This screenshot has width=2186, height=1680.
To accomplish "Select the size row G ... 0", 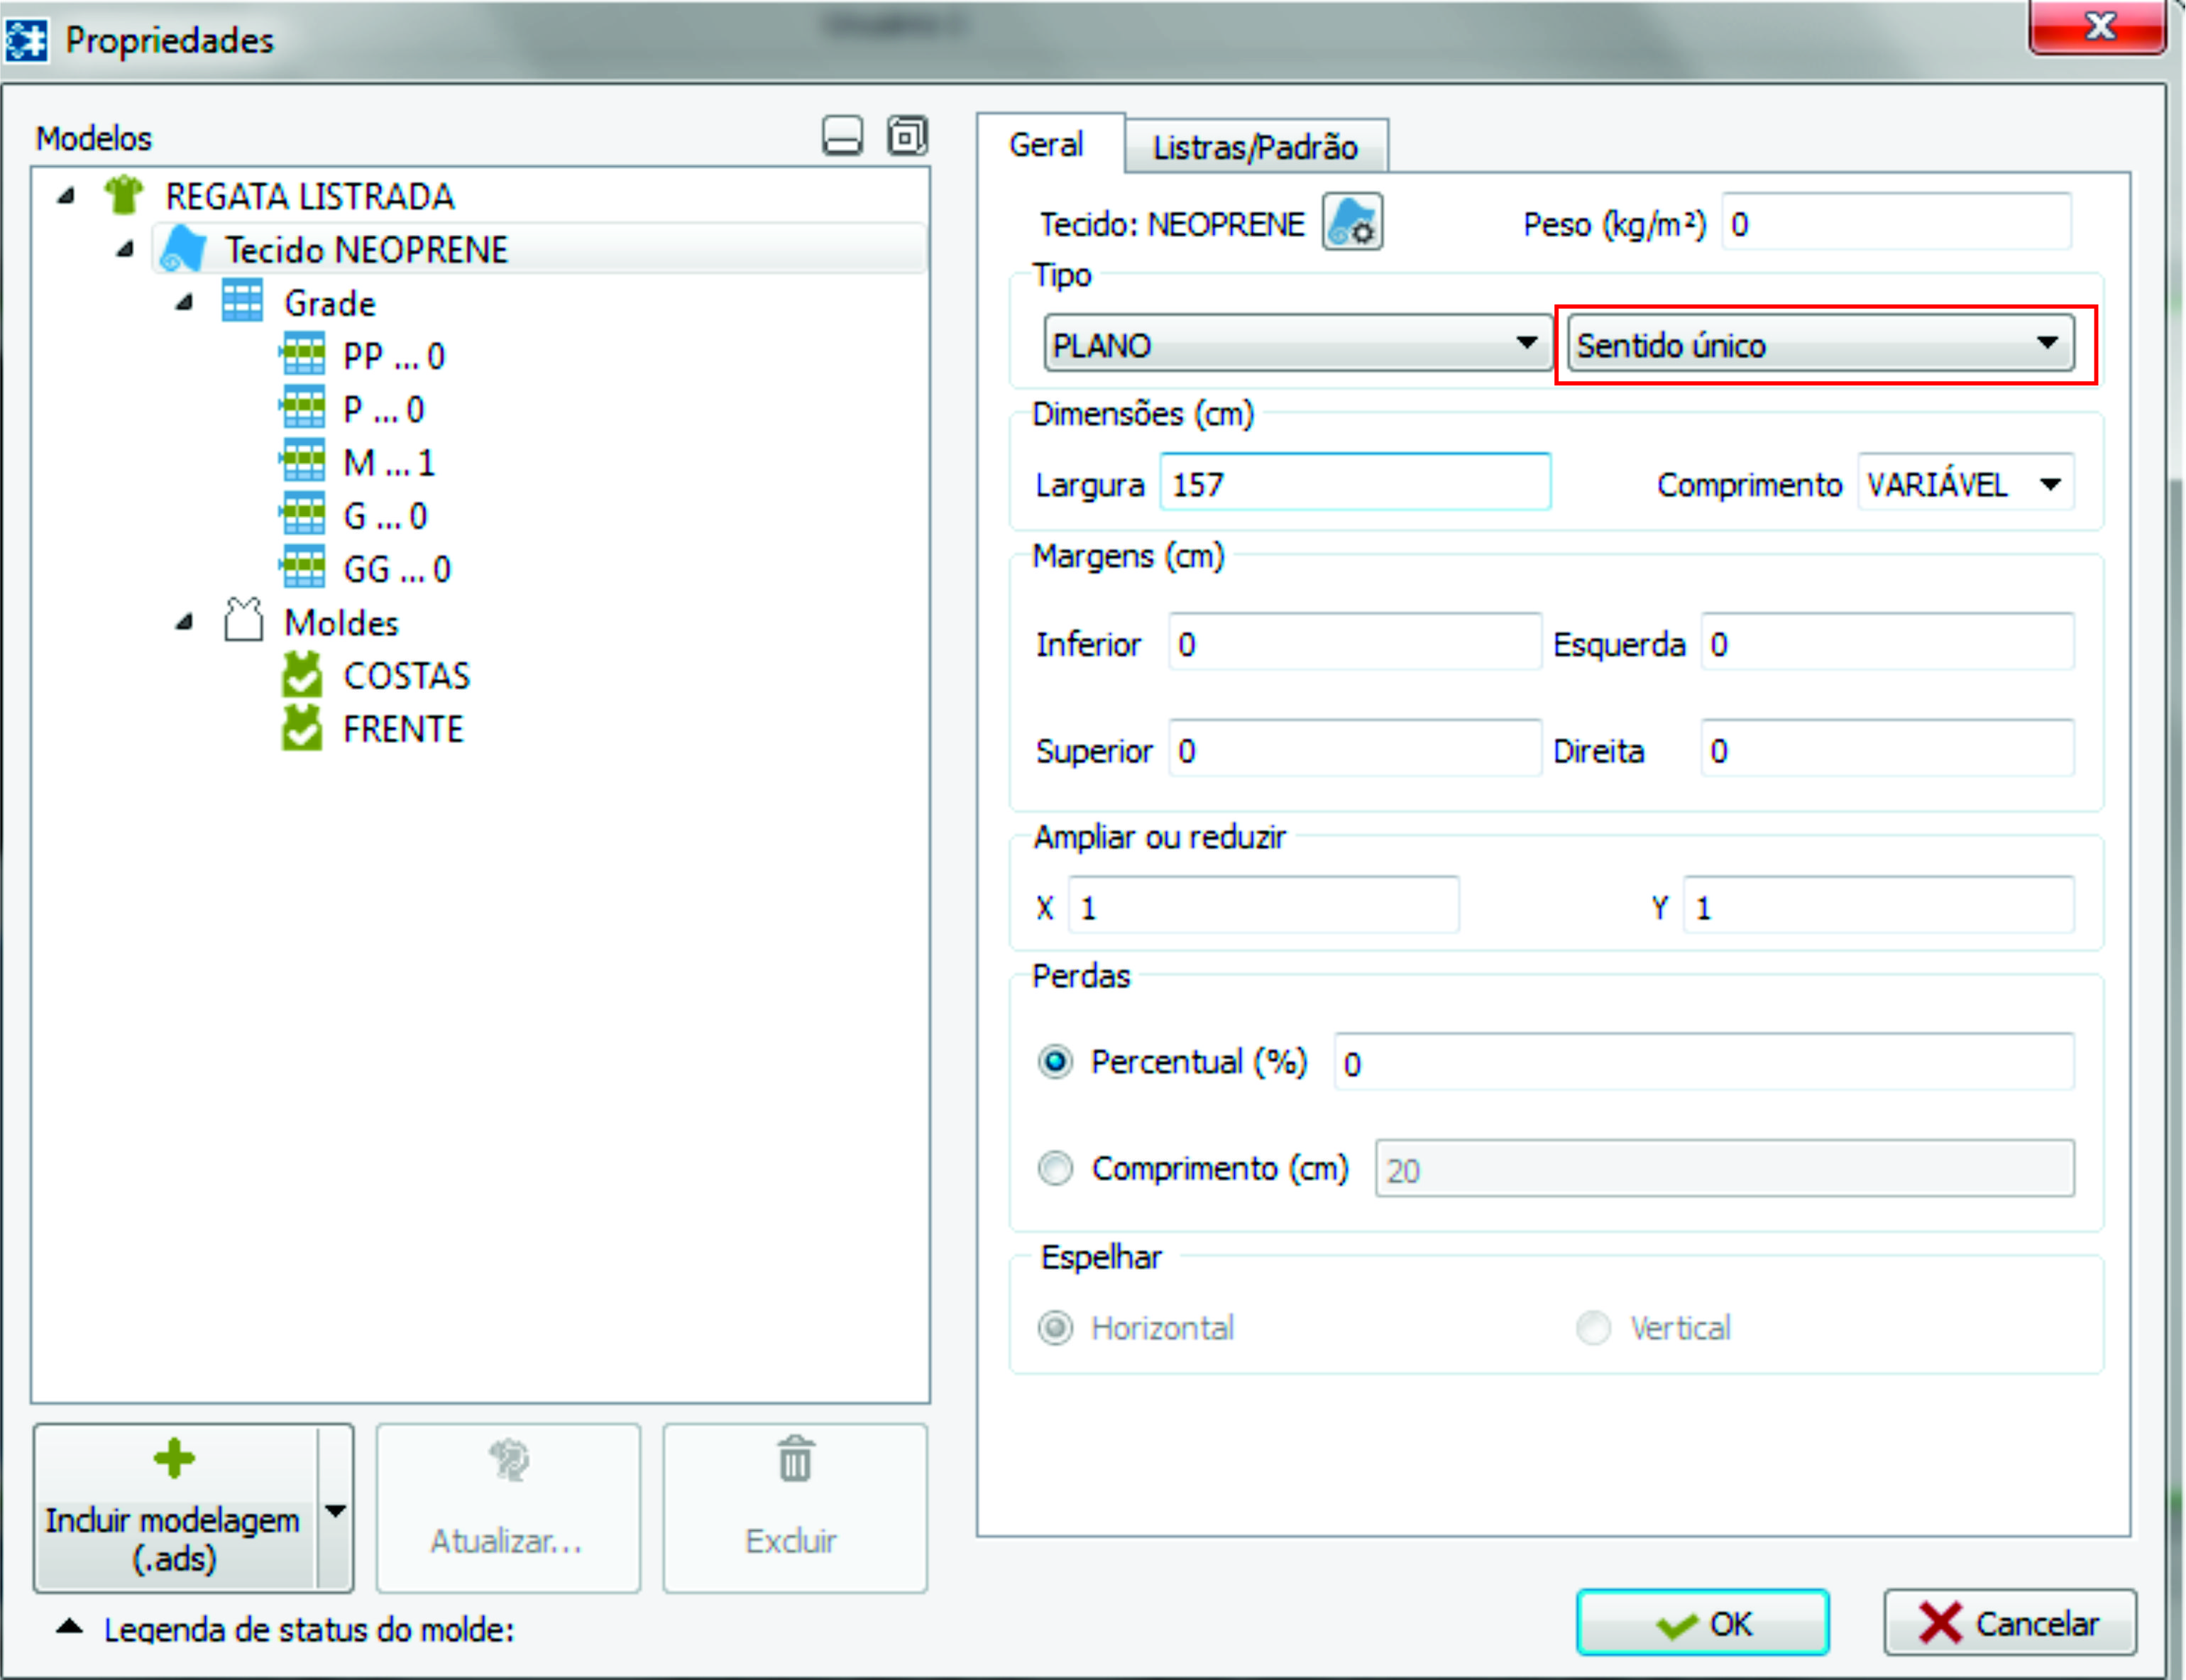I will point(386,515).
